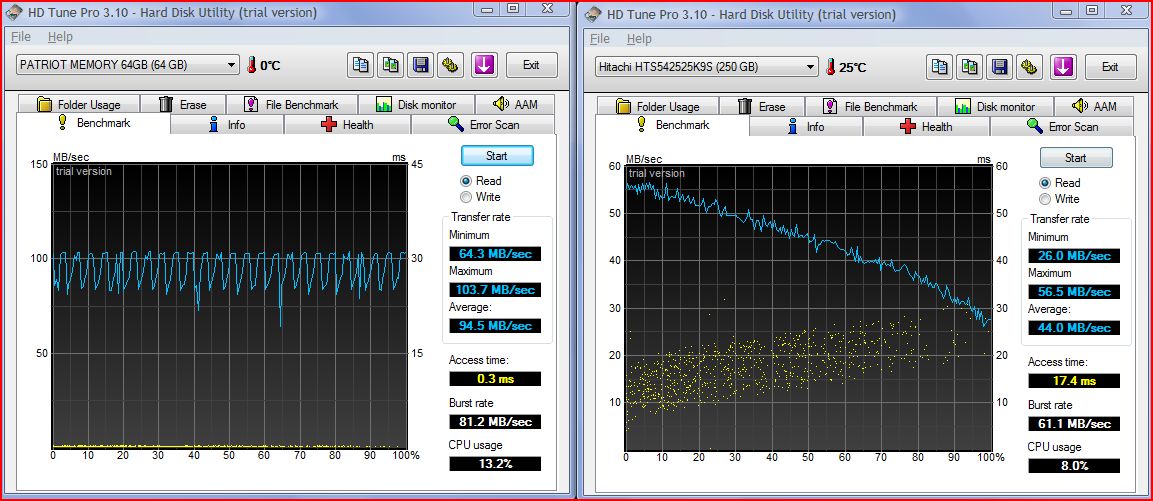The image size is (1153, 501).
Task: Open the PATRIOT MEMORY 64GB drive dropdown
Action: [127, 65]
